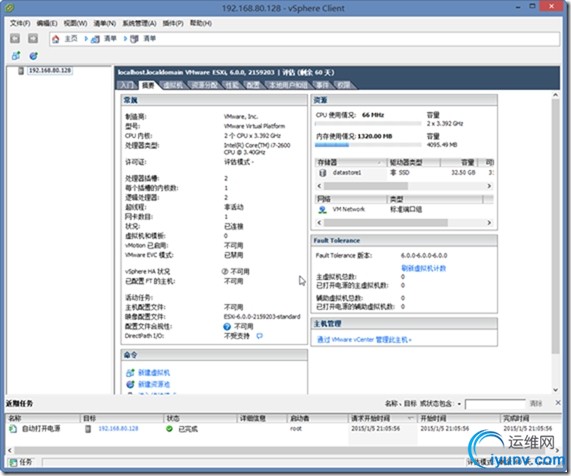Click the back navigation arrow button
Viewport: 571px width, 476px height.
[15, 38]
